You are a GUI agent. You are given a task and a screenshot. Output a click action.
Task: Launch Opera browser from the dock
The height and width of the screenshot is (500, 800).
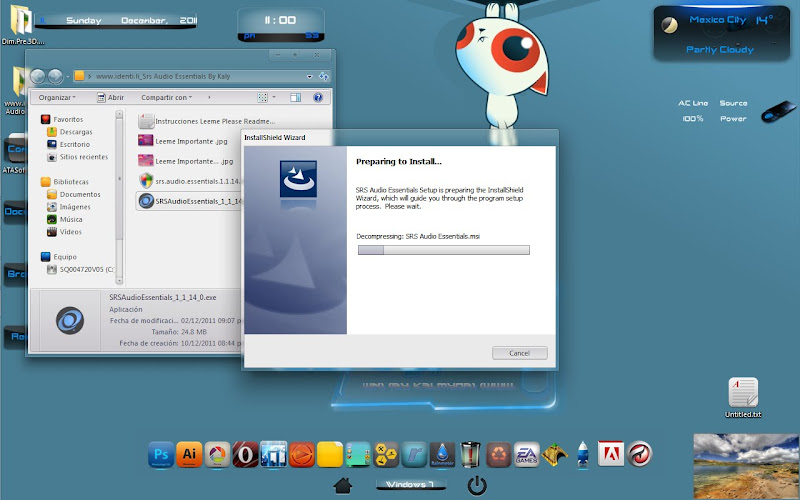(245, 454)
